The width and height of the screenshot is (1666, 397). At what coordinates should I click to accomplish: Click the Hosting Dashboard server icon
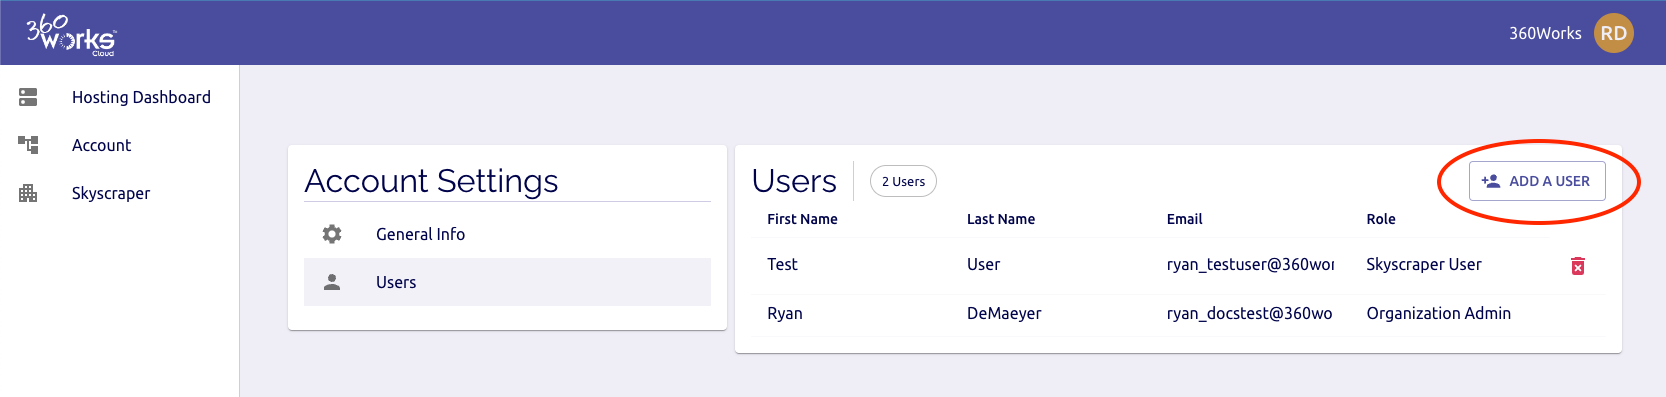click(28, 97)
